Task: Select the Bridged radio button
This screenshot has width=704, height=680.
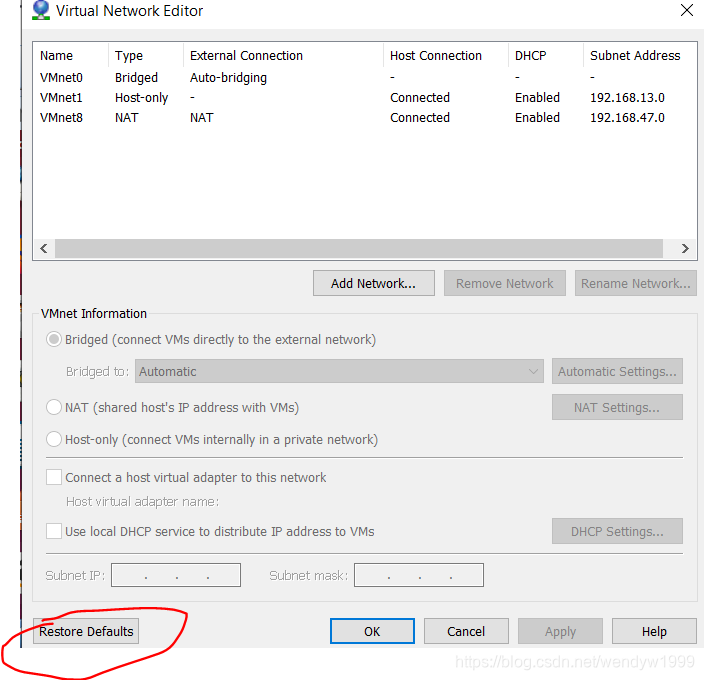Action: point(54,339)
